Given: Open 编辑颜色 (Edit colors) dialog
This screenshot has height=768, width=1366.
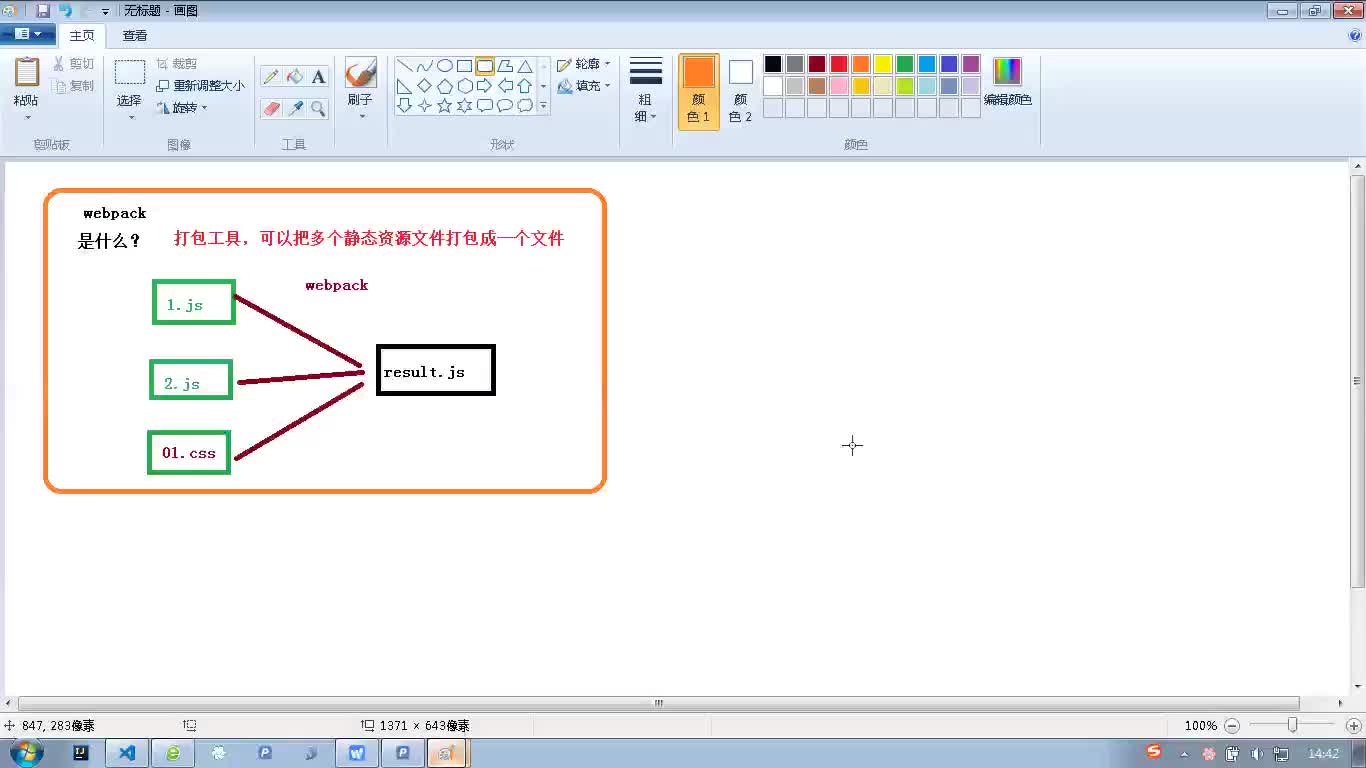Looking at the screenshot, I should (1008, 83).
